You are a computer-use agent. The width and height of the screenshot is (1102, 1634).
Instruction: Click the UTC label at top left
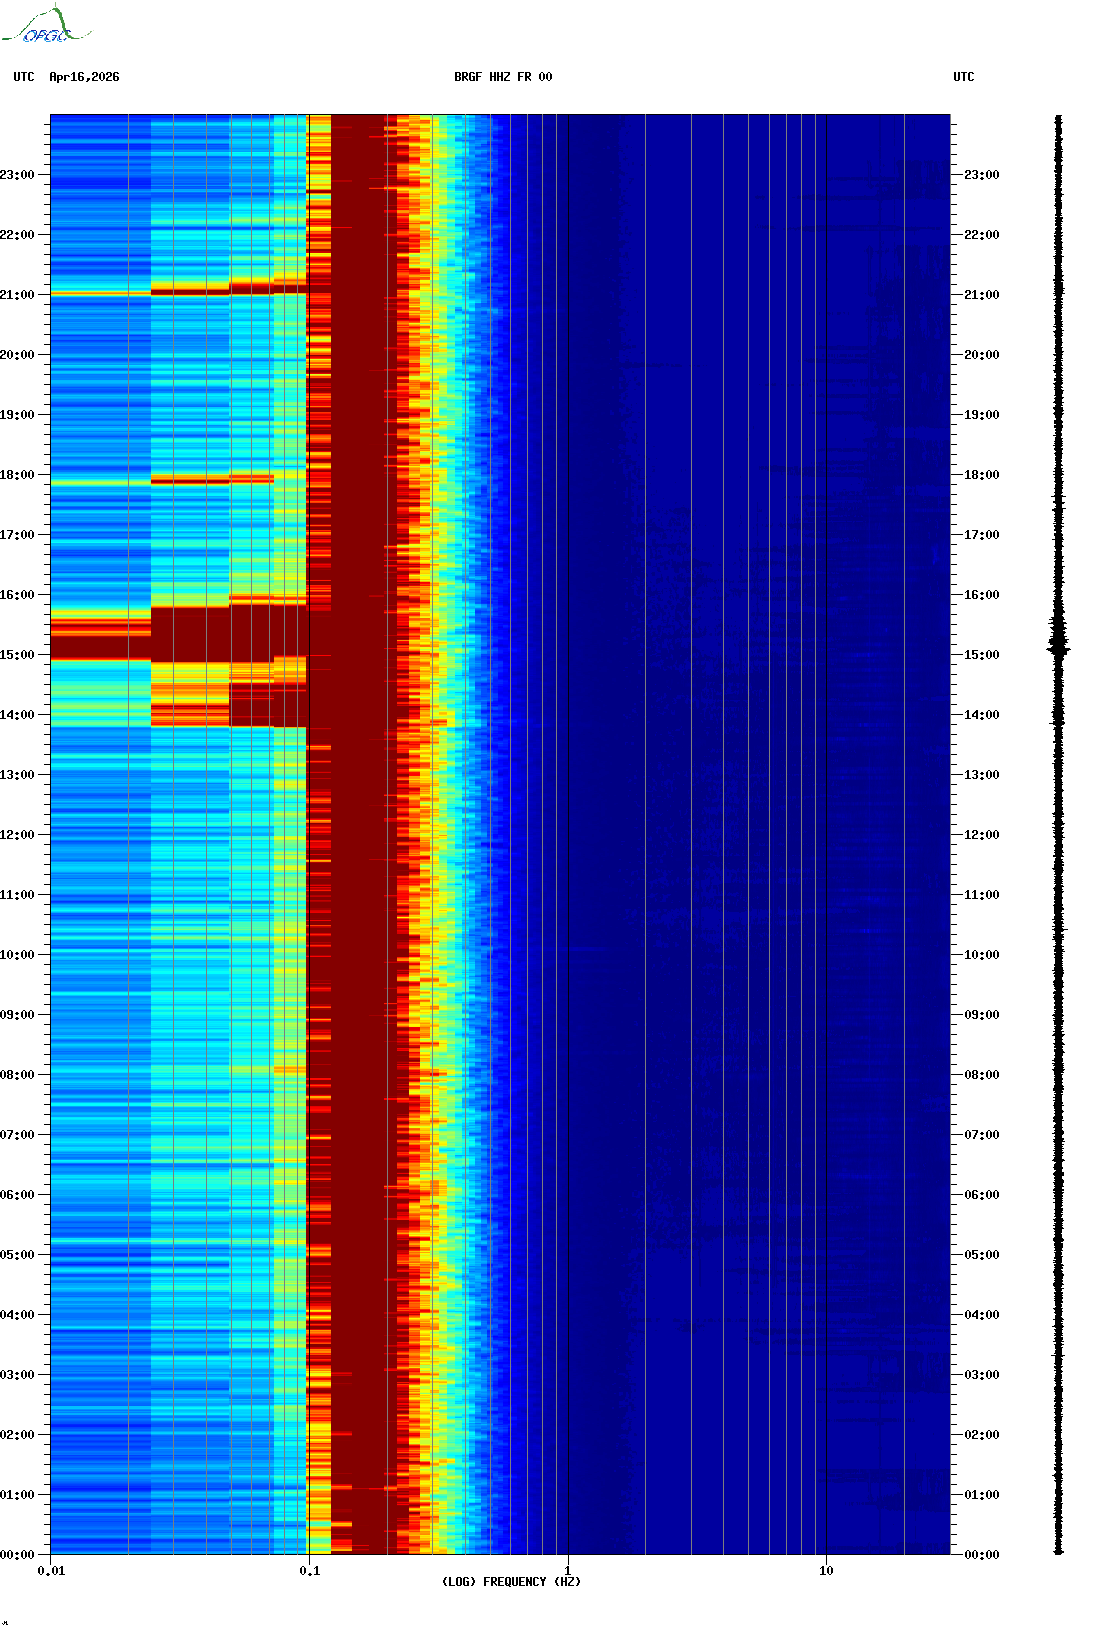[24, 77]
